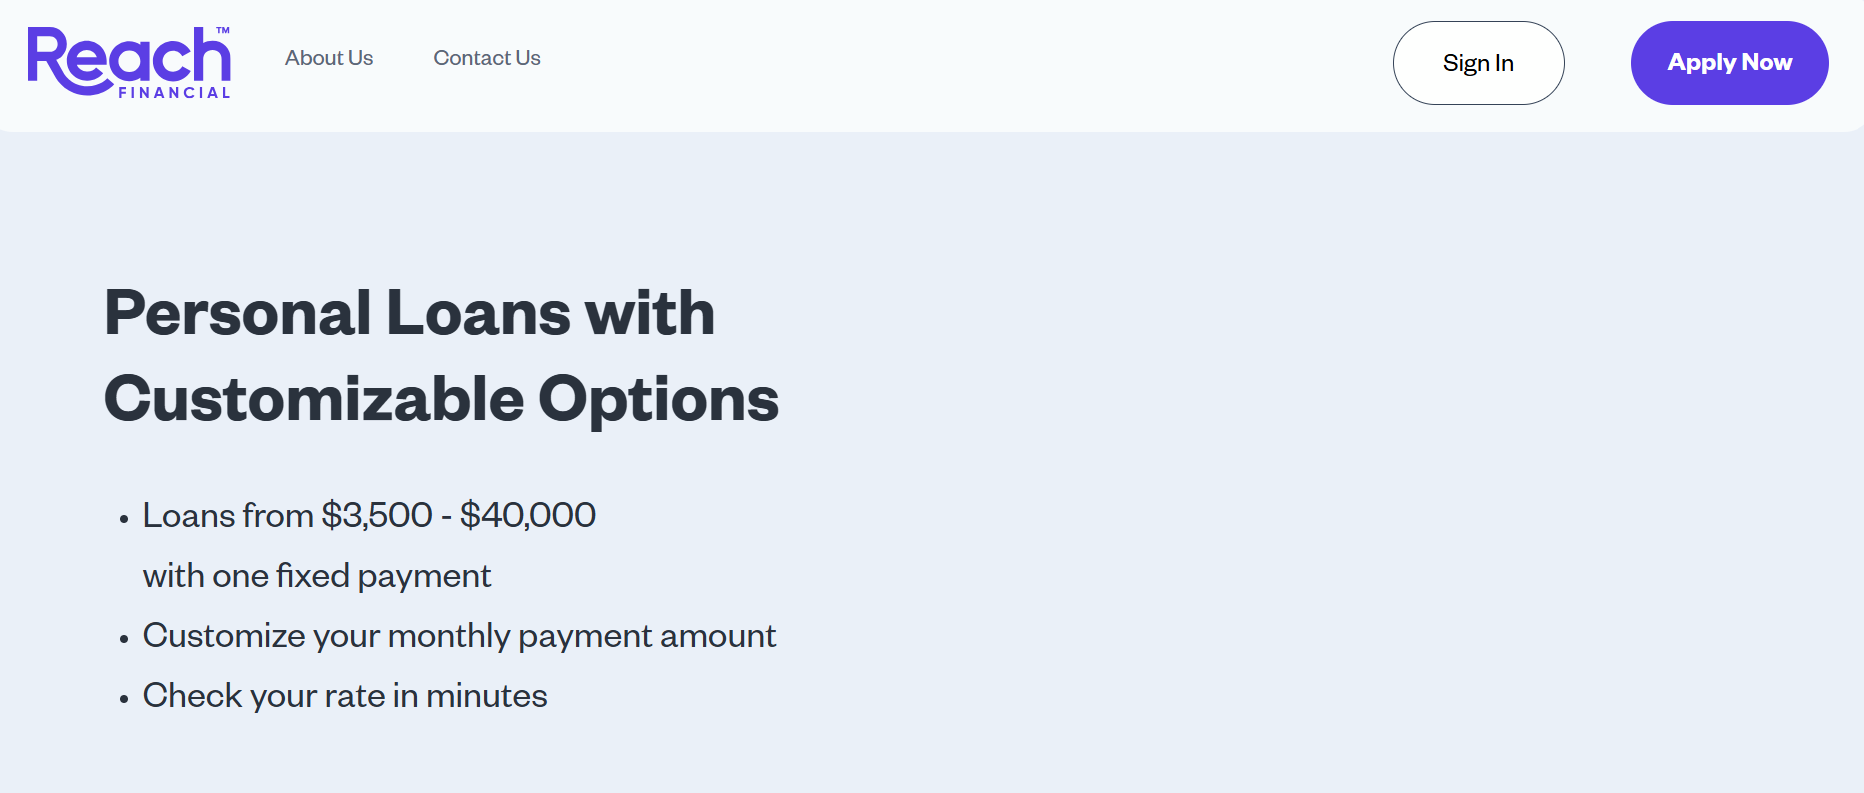The width and height of the screenshot is (1864, 793).
Task: Click the 'Customizable Options' heading line
Action: 441,399
